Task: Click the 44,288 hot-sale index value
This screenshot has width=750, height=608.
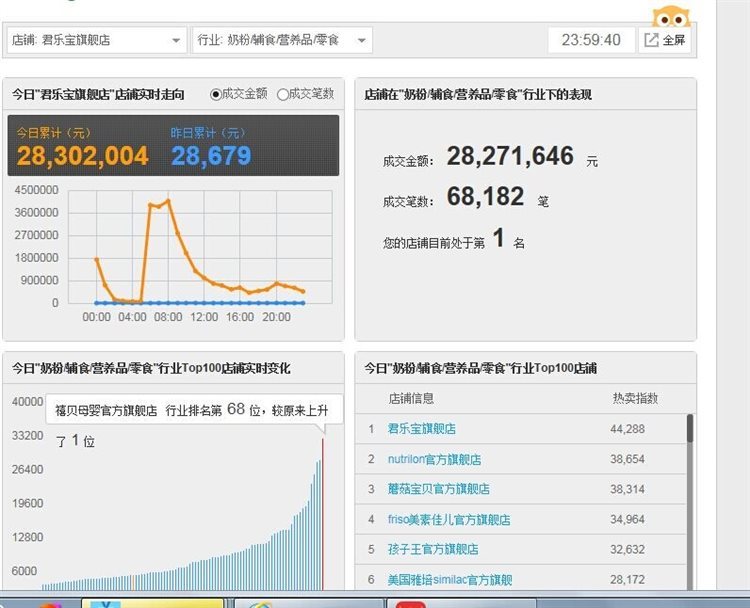Action: tap(627, 429)
